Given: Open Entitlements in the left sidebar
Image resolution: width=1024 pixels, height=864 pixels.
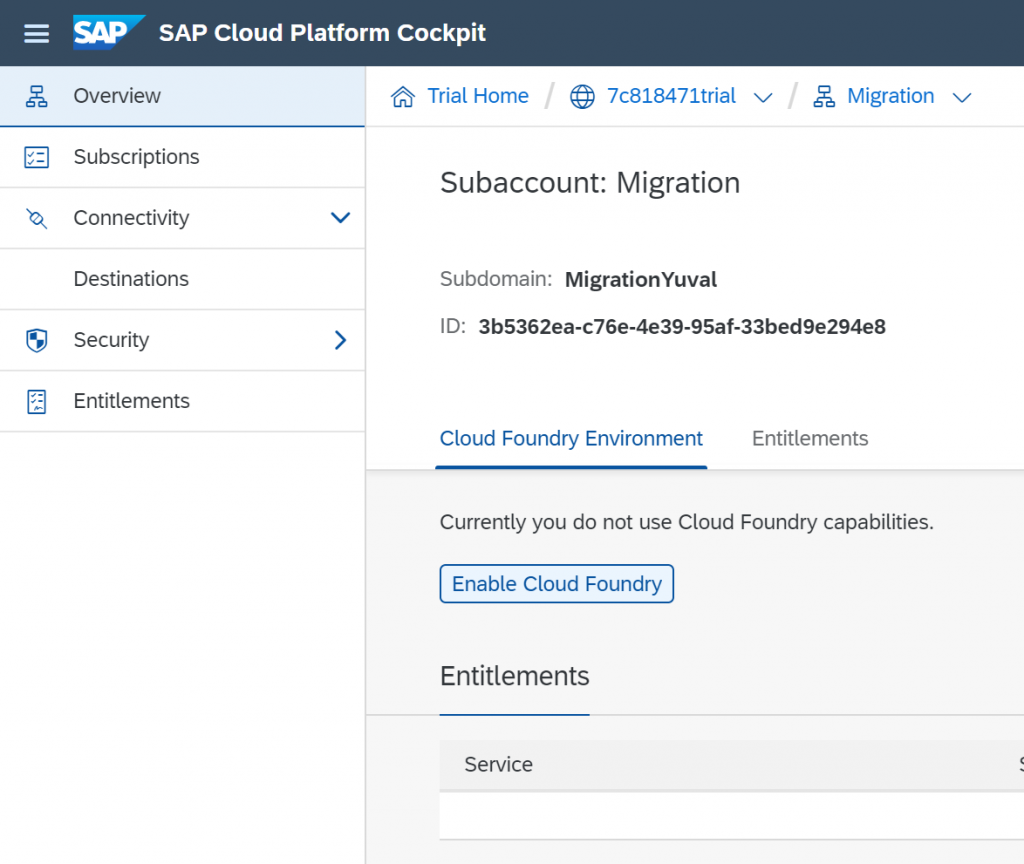Looking at the screenshot, I should (x=182, y=401).
